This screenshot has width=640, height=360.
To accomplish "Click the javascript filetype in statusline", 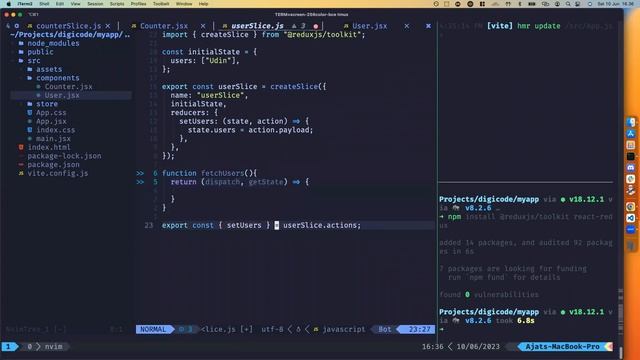I will (344, 329).
